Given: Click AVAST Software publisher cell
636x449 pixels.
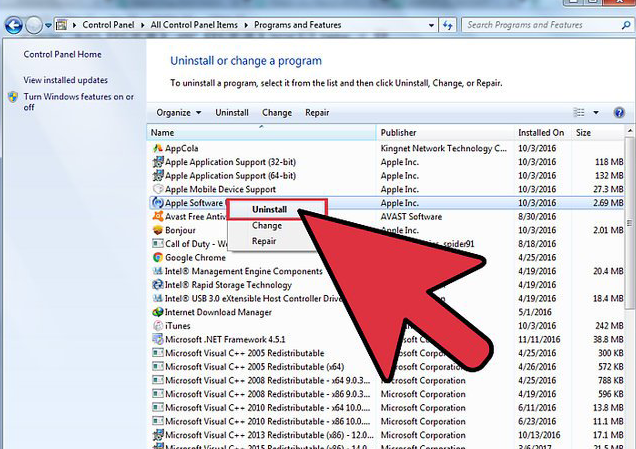Looking at the screenshot, I should pyautogui.click(x=411, y=217).
